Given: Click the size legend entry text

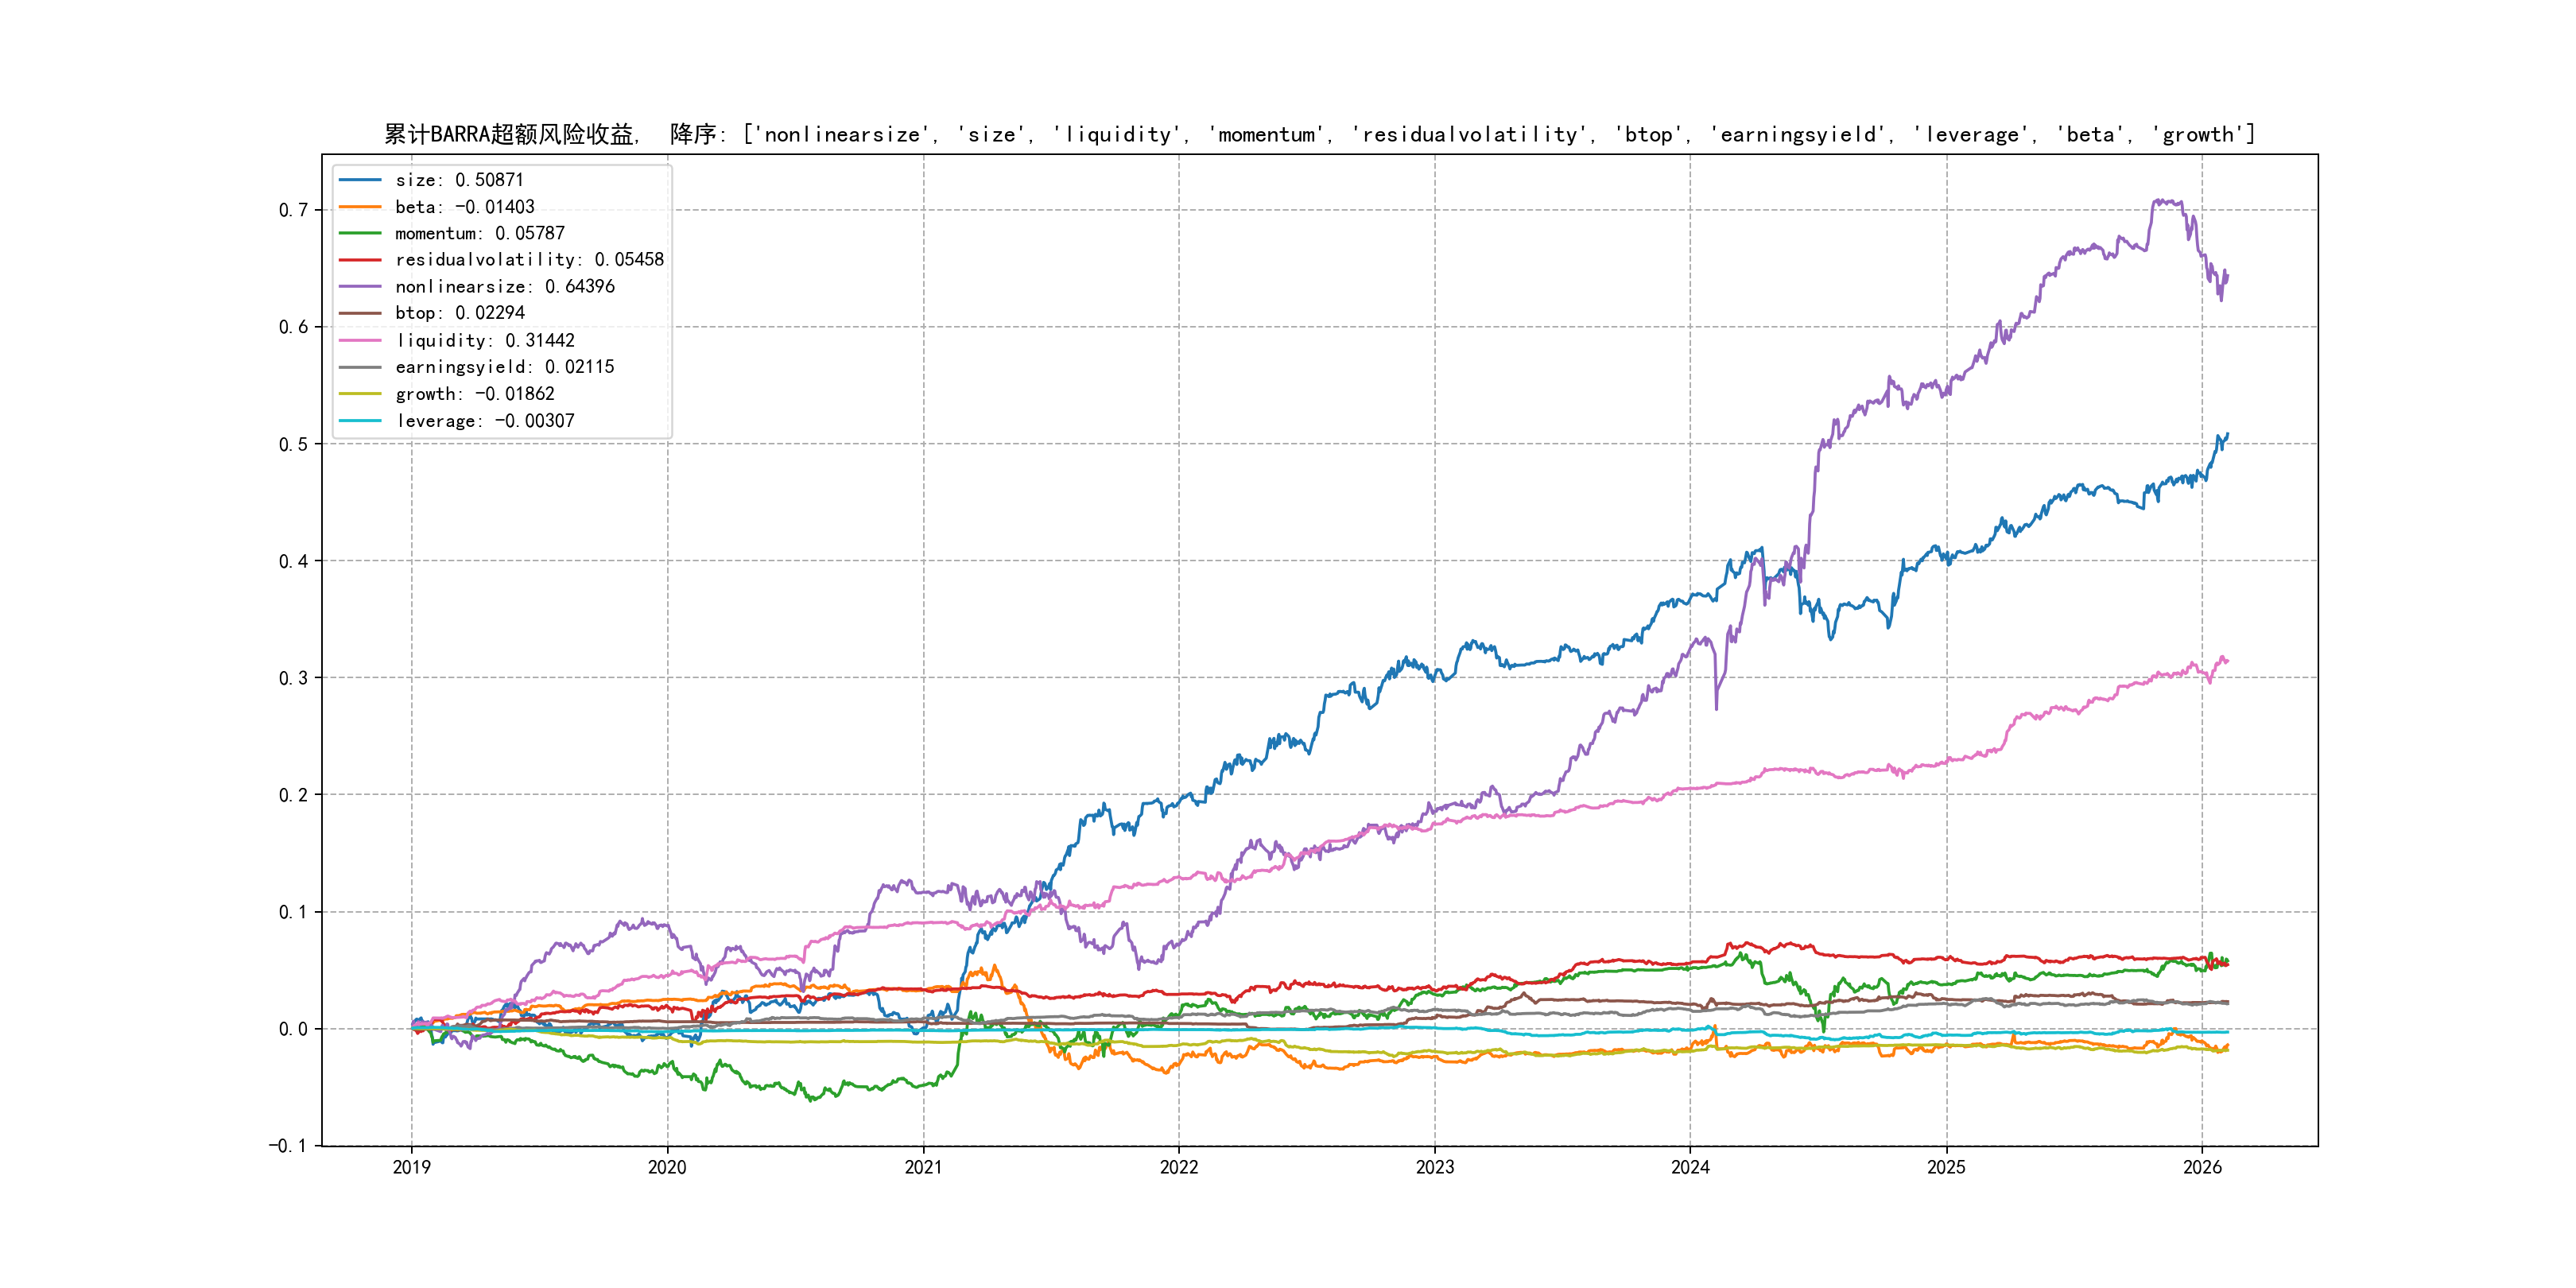Looking at the screenshot, I should (459, 180).
